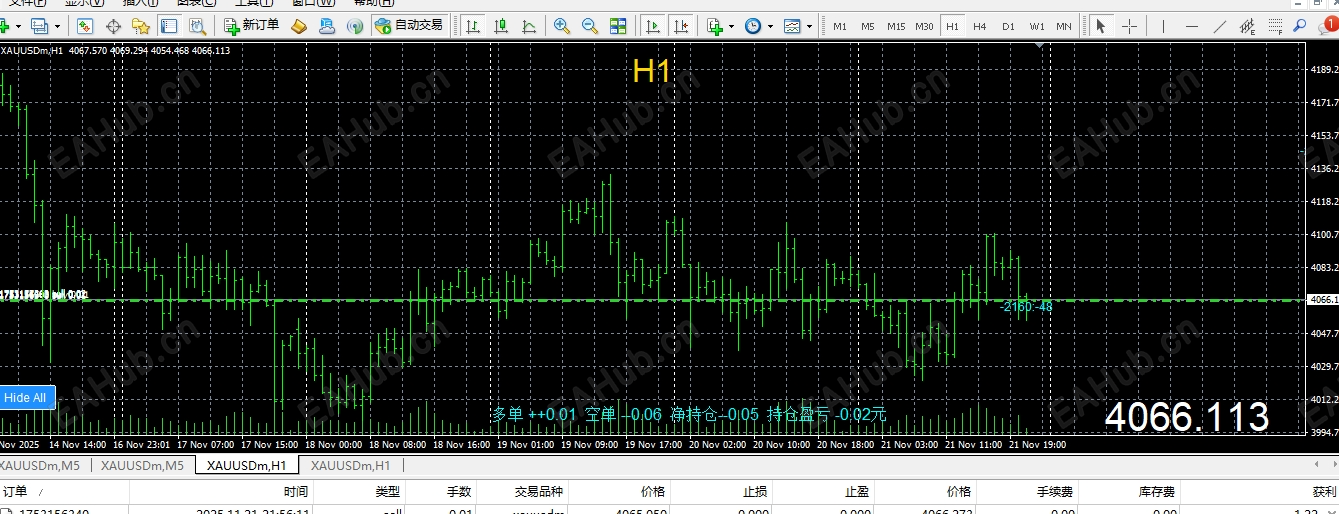This screenshot has height=514, width=1339.
Task: Select the equidistant channel tool
Action: [x=1247, y=25]
